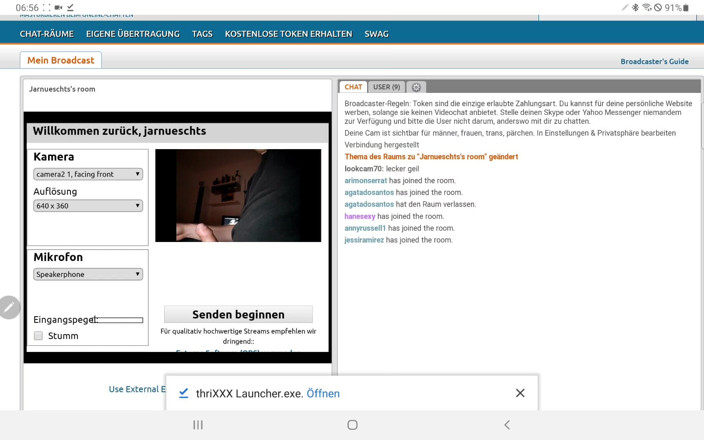Click the Senden beginnen button
The height and width of the screenshot is (440, 704).
(238, 314)
